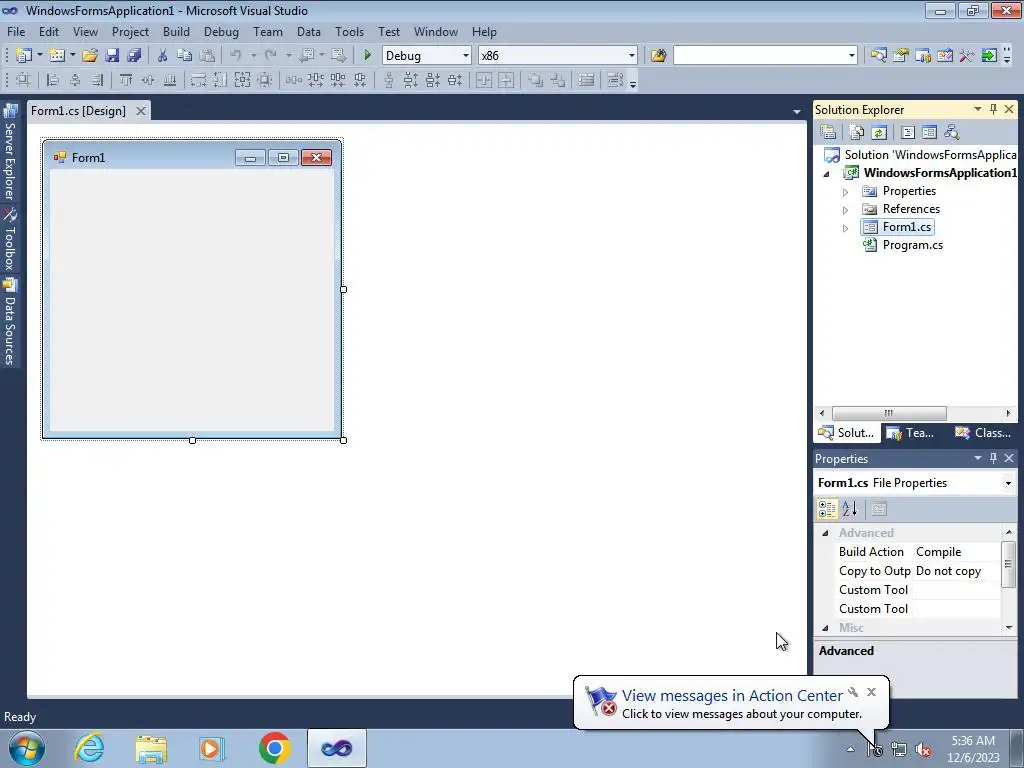The width and height of the screenshot is (1024, 768).
Task: Open the Data Sources side tab
Action: point(10,322)
